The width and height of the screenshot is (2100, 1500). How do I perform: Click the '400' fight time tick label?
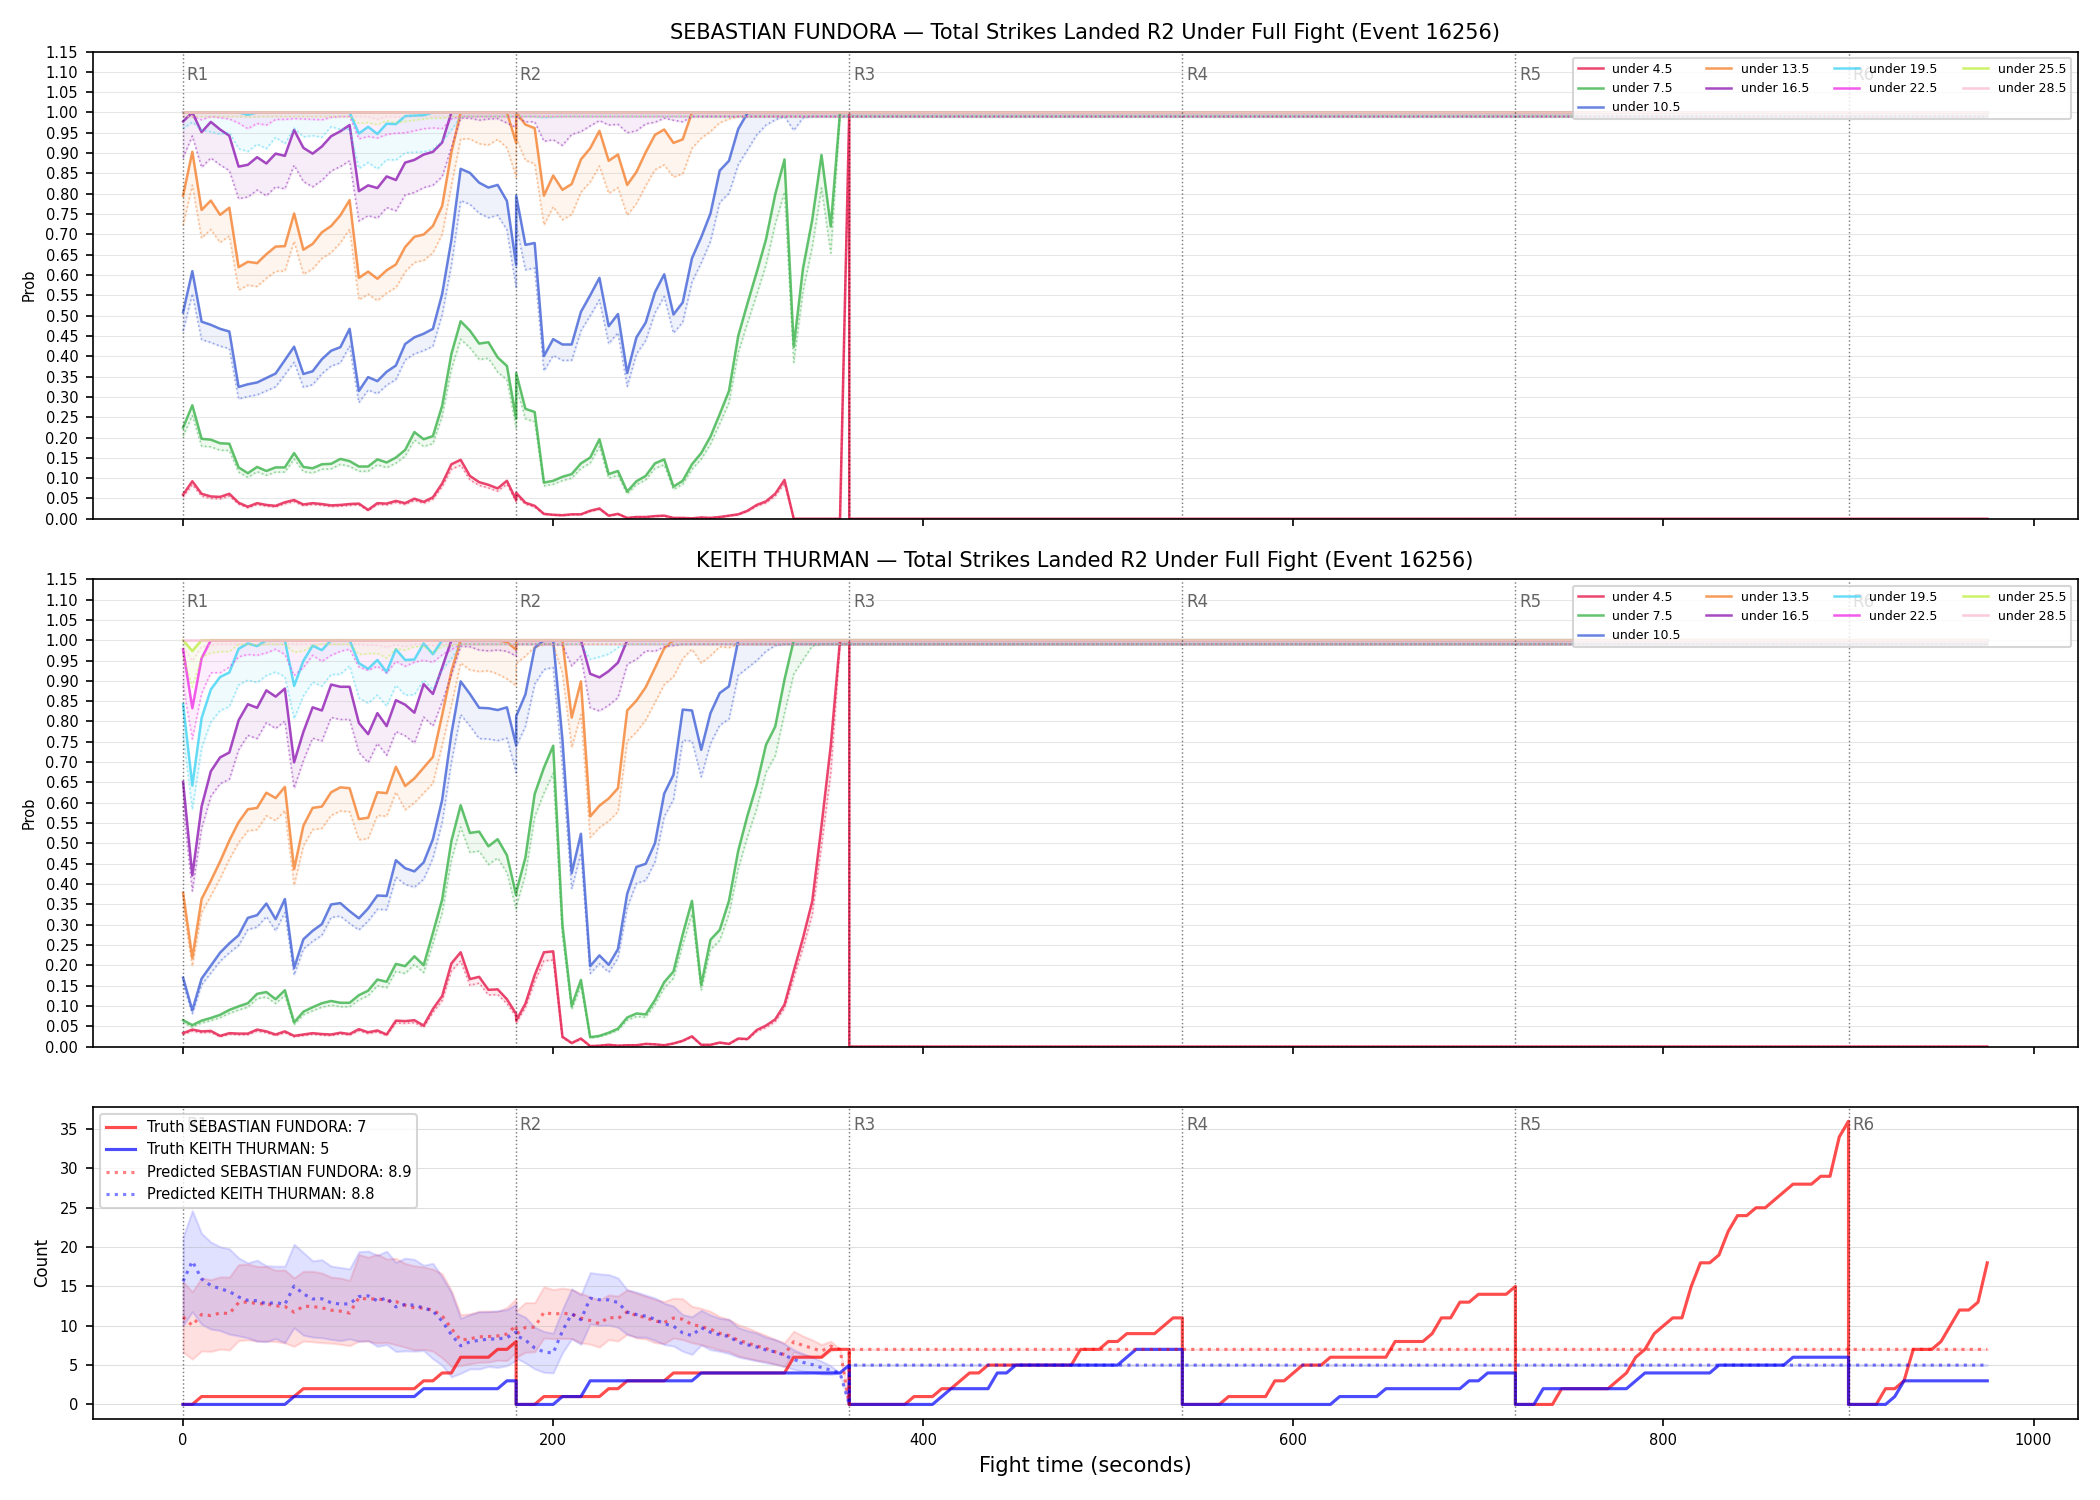coord(922,1440)
